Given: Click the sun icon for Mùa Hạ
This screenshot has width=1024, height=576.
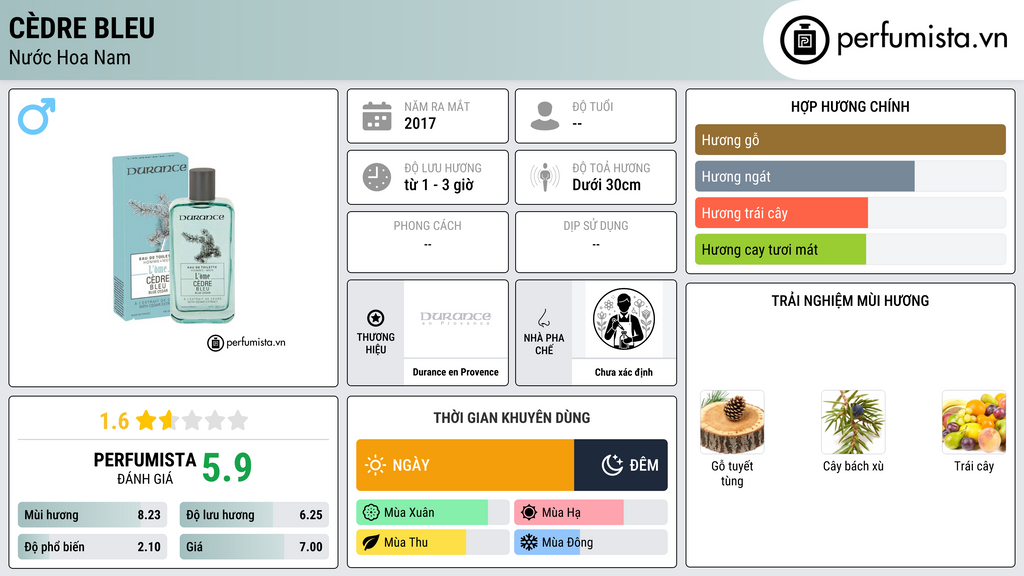Looking at the screenshot, I should (529, 513).
